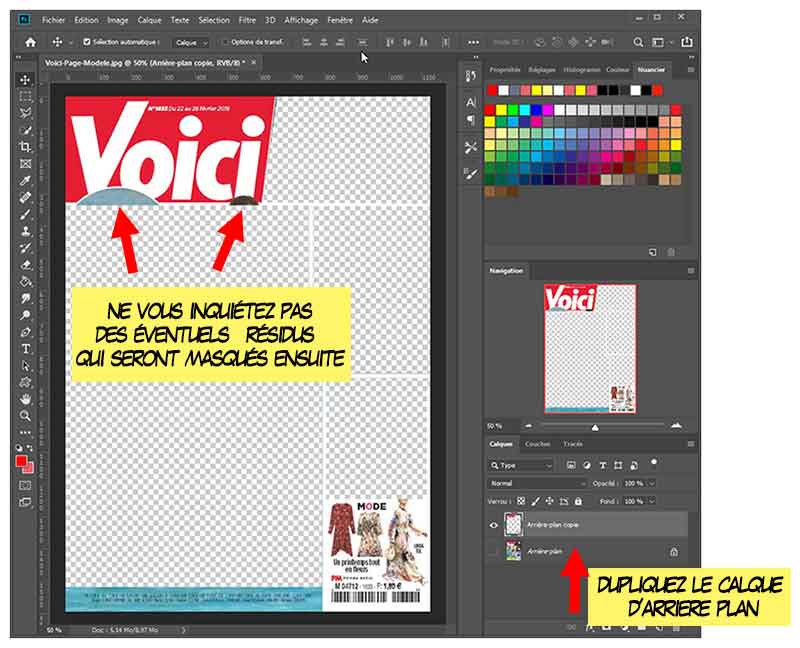Viewport: 800px width, 648px height.
Task: Open the Filtre menu
Action: 247,20
